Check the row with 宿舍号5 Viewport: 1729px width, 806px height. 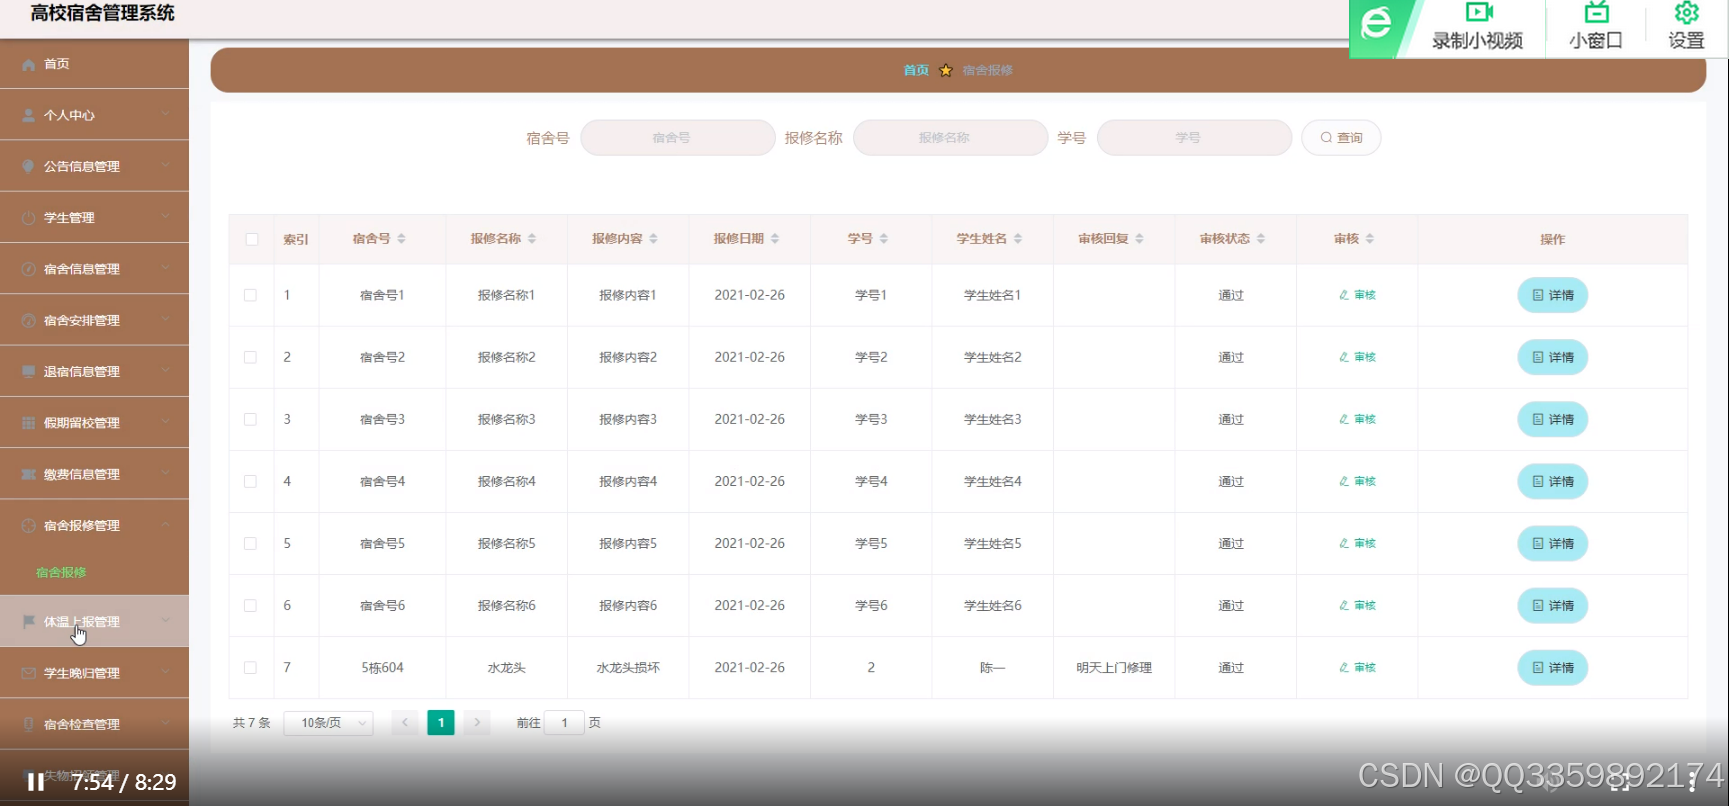[x=250, y=543]
